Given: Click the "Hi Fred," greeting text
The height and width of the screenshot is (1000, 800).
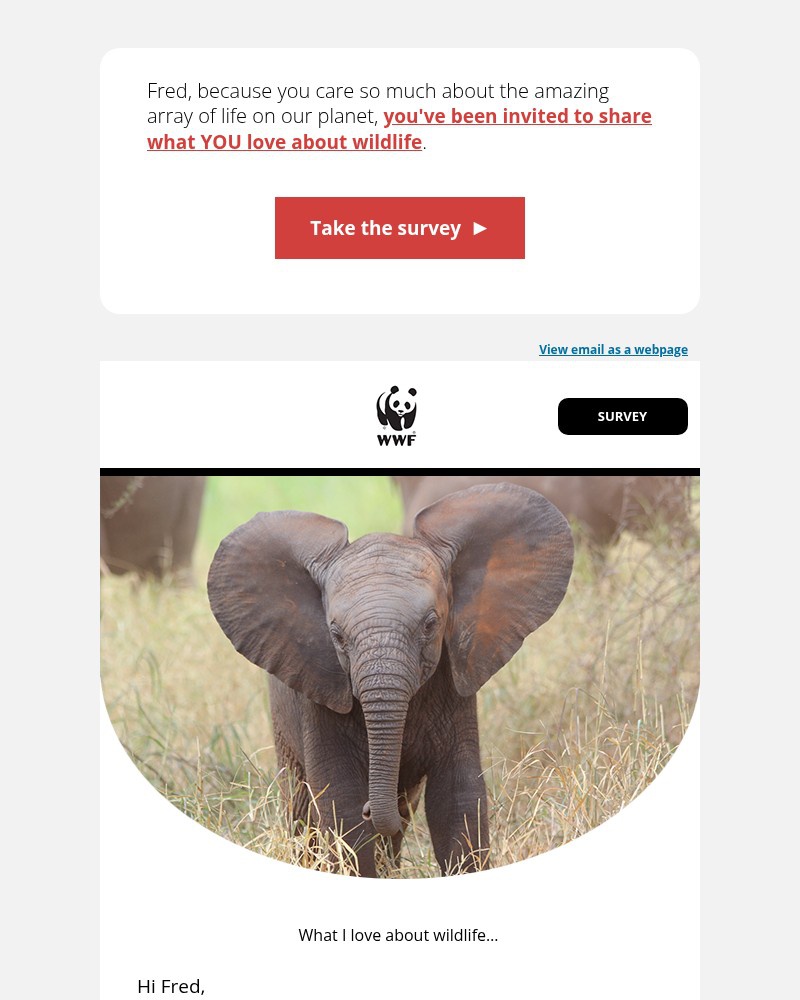Looking at the screenshot, I should click(171, 986).
